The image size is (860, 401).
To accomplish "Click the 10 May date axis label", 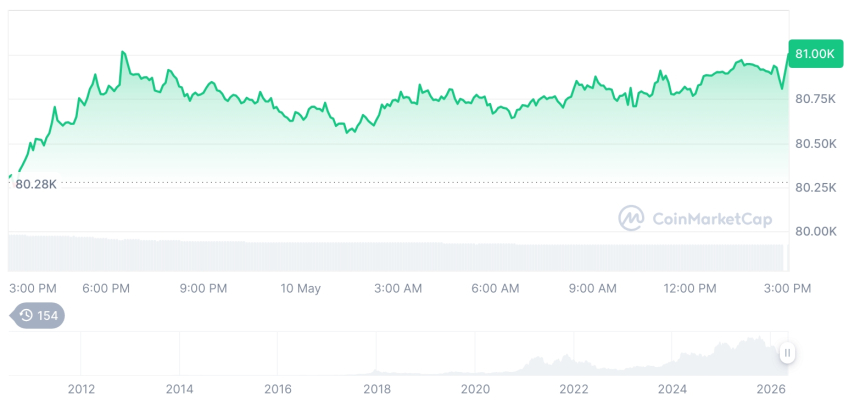I will click(301, 288).
